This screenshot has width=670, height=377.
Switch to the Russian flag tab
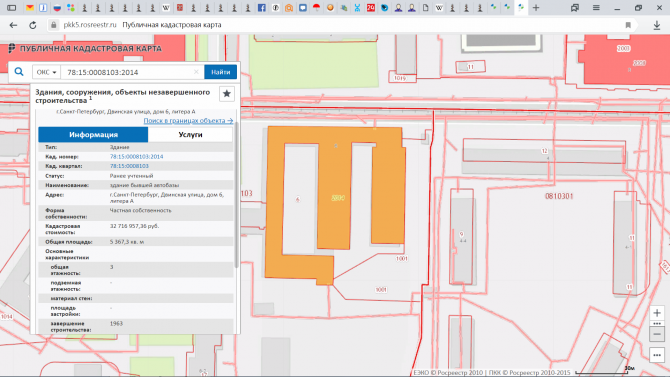coord(57,8)
